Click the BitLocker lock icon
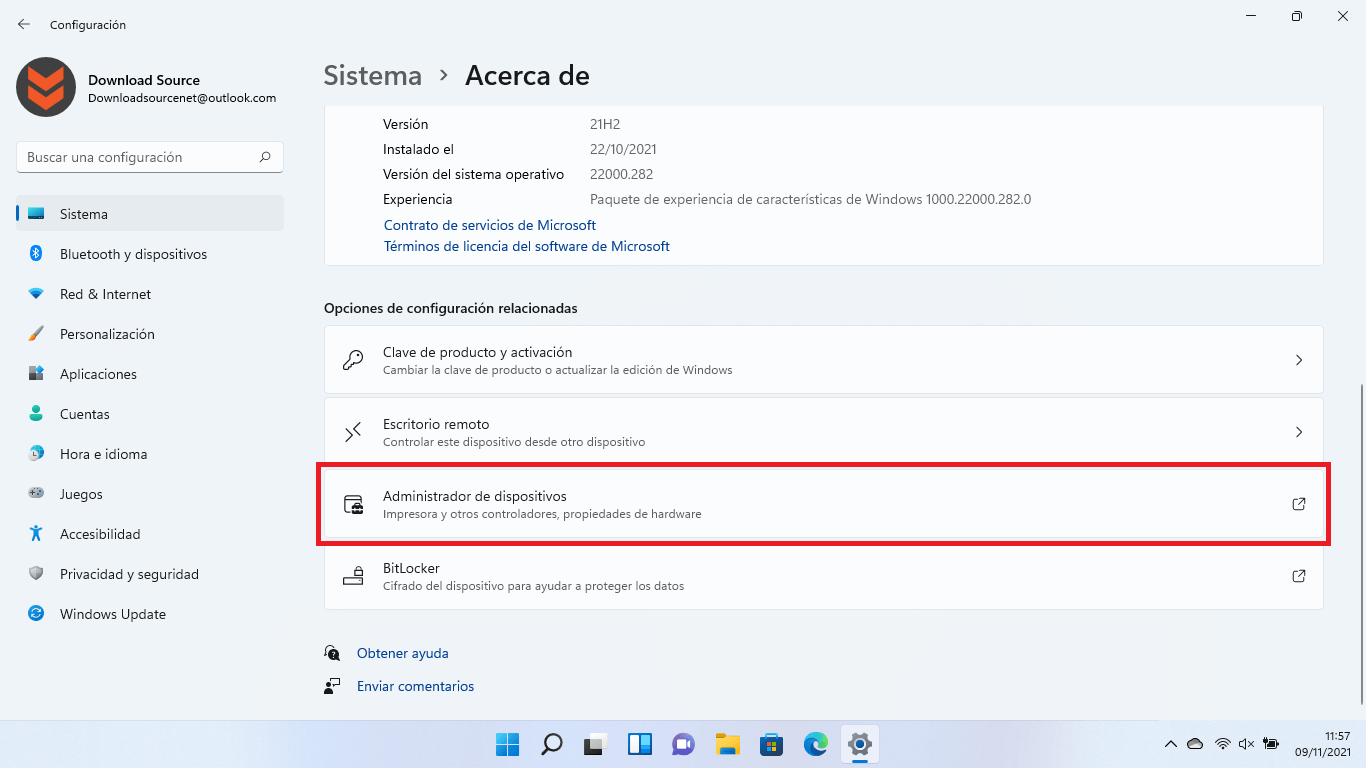This screenshot has width=1366, height=768. tap(353, 576)
